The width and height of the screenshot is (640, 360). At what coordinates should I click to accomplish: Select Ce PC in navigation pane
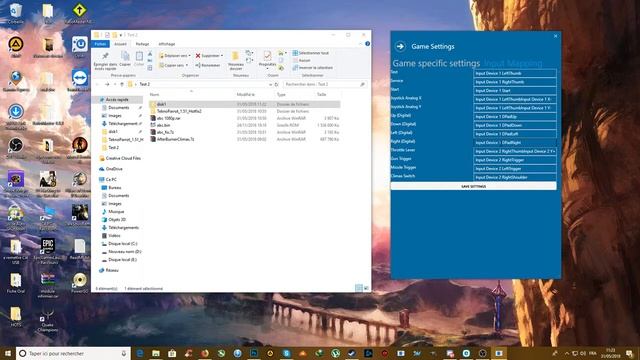(108, 180)
